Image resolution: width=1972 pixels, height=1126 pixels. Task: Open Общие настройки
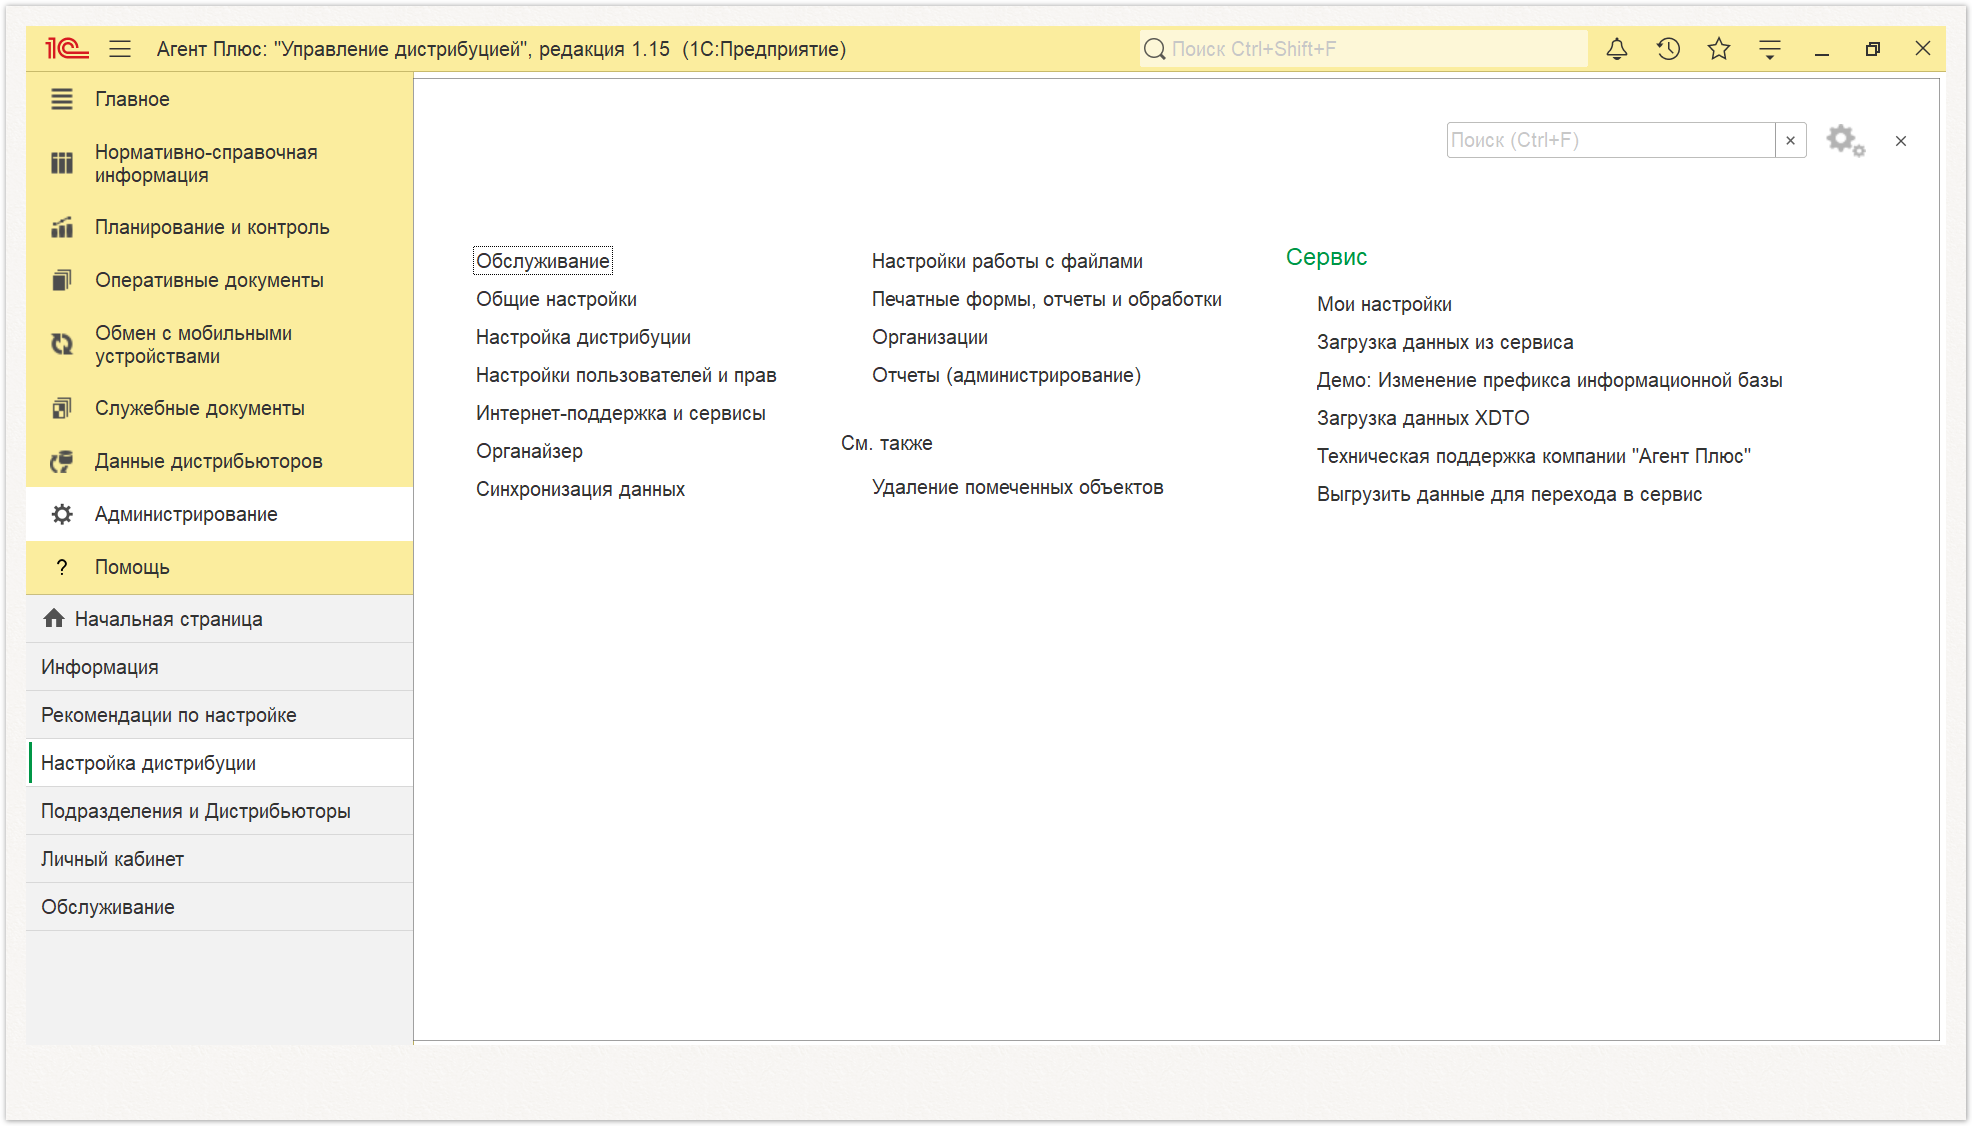click(x=556, y=299)
